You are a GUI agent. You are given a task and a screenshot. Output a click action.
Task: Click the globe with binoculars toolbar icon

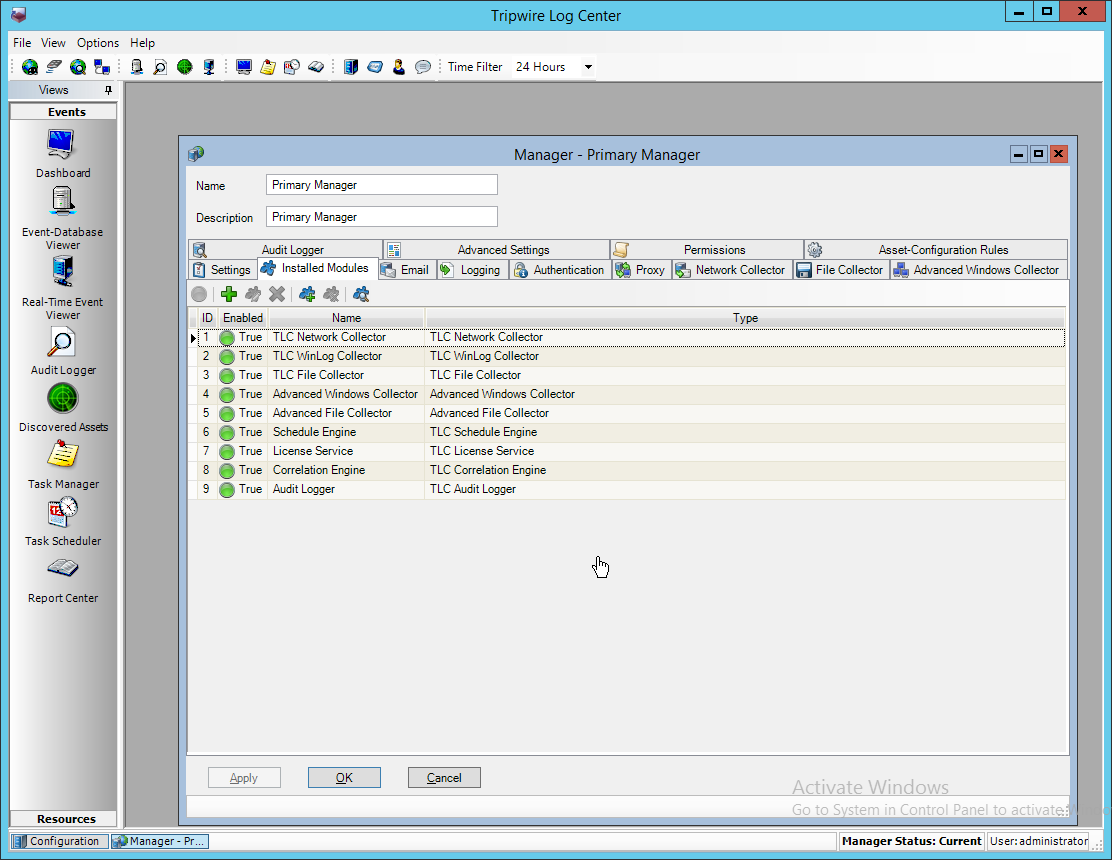tap(30, 67)
